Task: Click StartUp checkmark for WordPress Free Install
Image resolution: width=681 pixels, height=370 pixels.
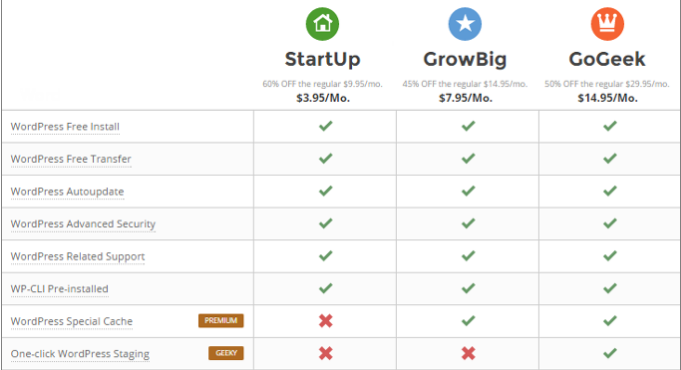Action: 326,126
